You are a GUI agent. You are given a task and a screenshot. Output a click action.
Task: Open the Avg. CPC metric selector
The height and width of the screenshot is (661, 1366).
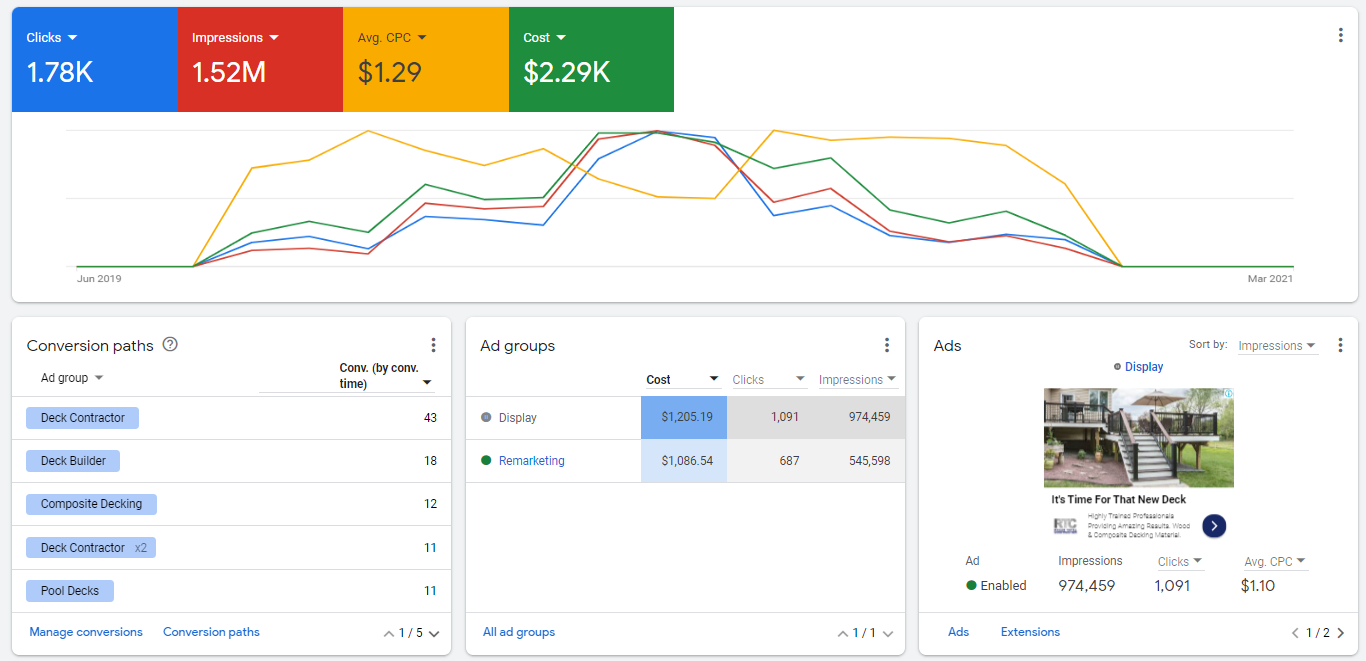[421, 38]
